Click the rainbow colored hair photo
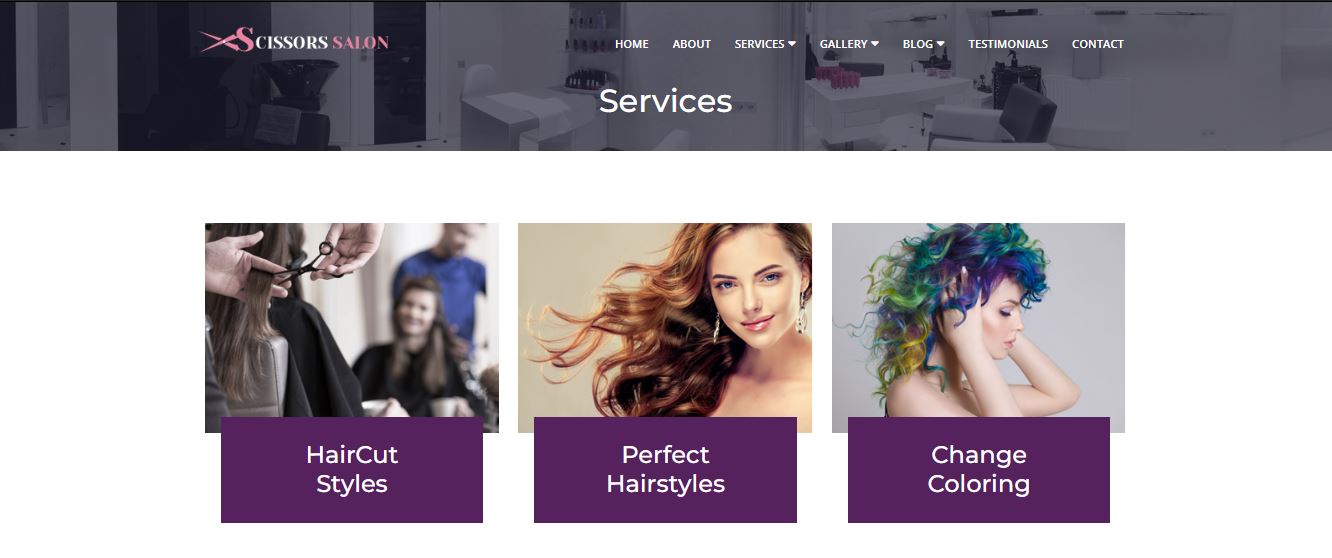This screenshot has width=1332, height=558. [978, 320]
